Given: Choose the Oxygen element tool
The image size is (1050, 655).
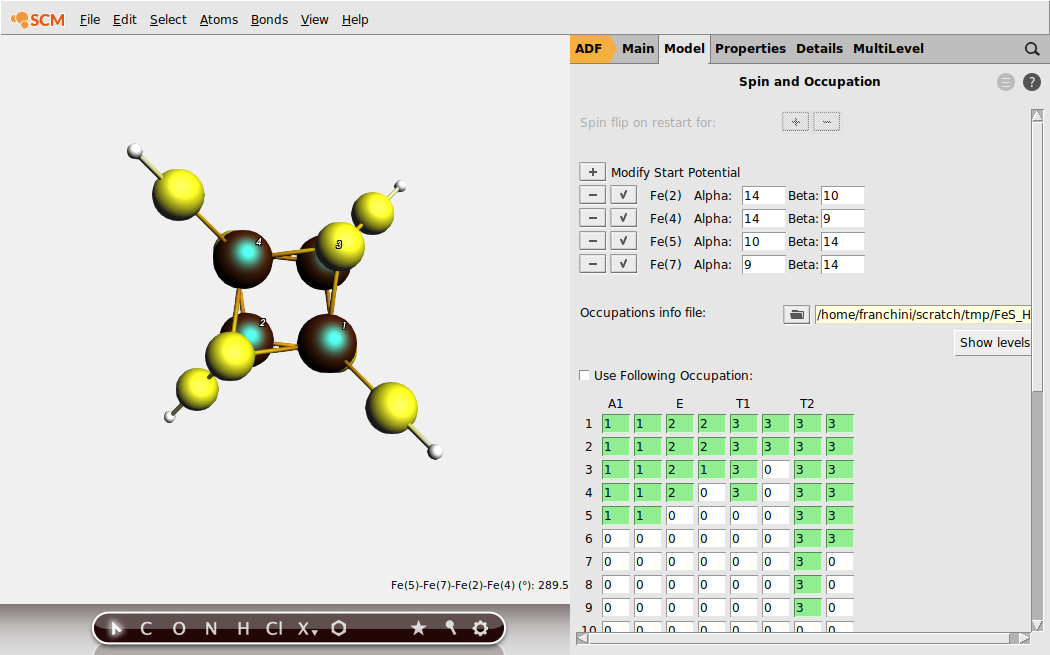Looking at the screenshot, I should [178, 628].
